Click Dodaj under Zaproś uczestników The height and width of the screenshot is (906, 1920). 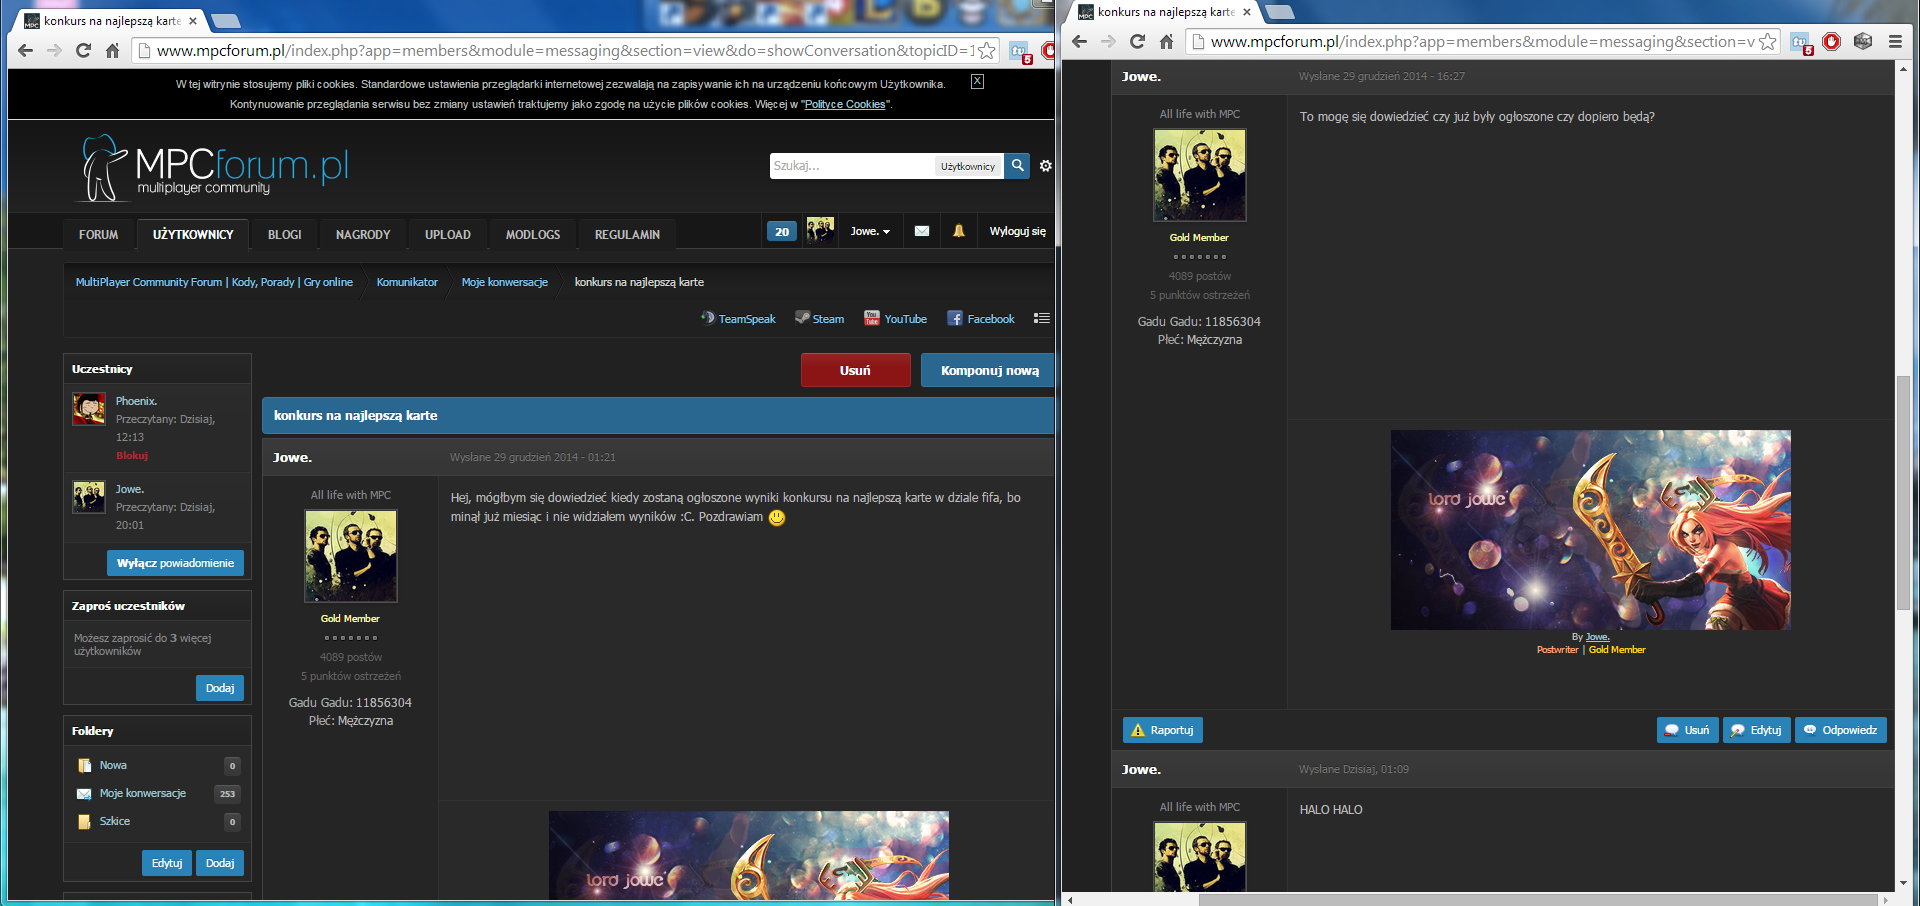point(220,688)
